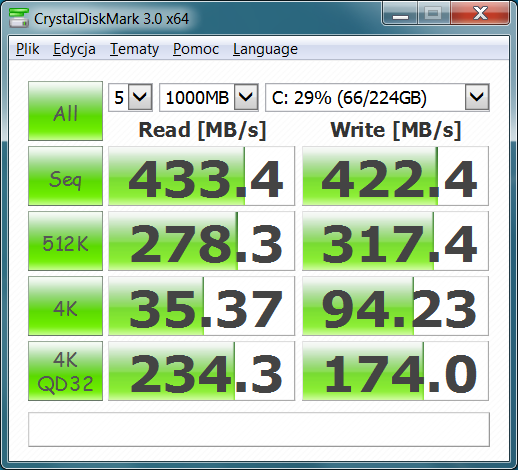The width and height of the screenshot is (518, 470).
Task: Start the 4K QD32 benchmark test
Action: pyautogui.click(x=65, y=371)
